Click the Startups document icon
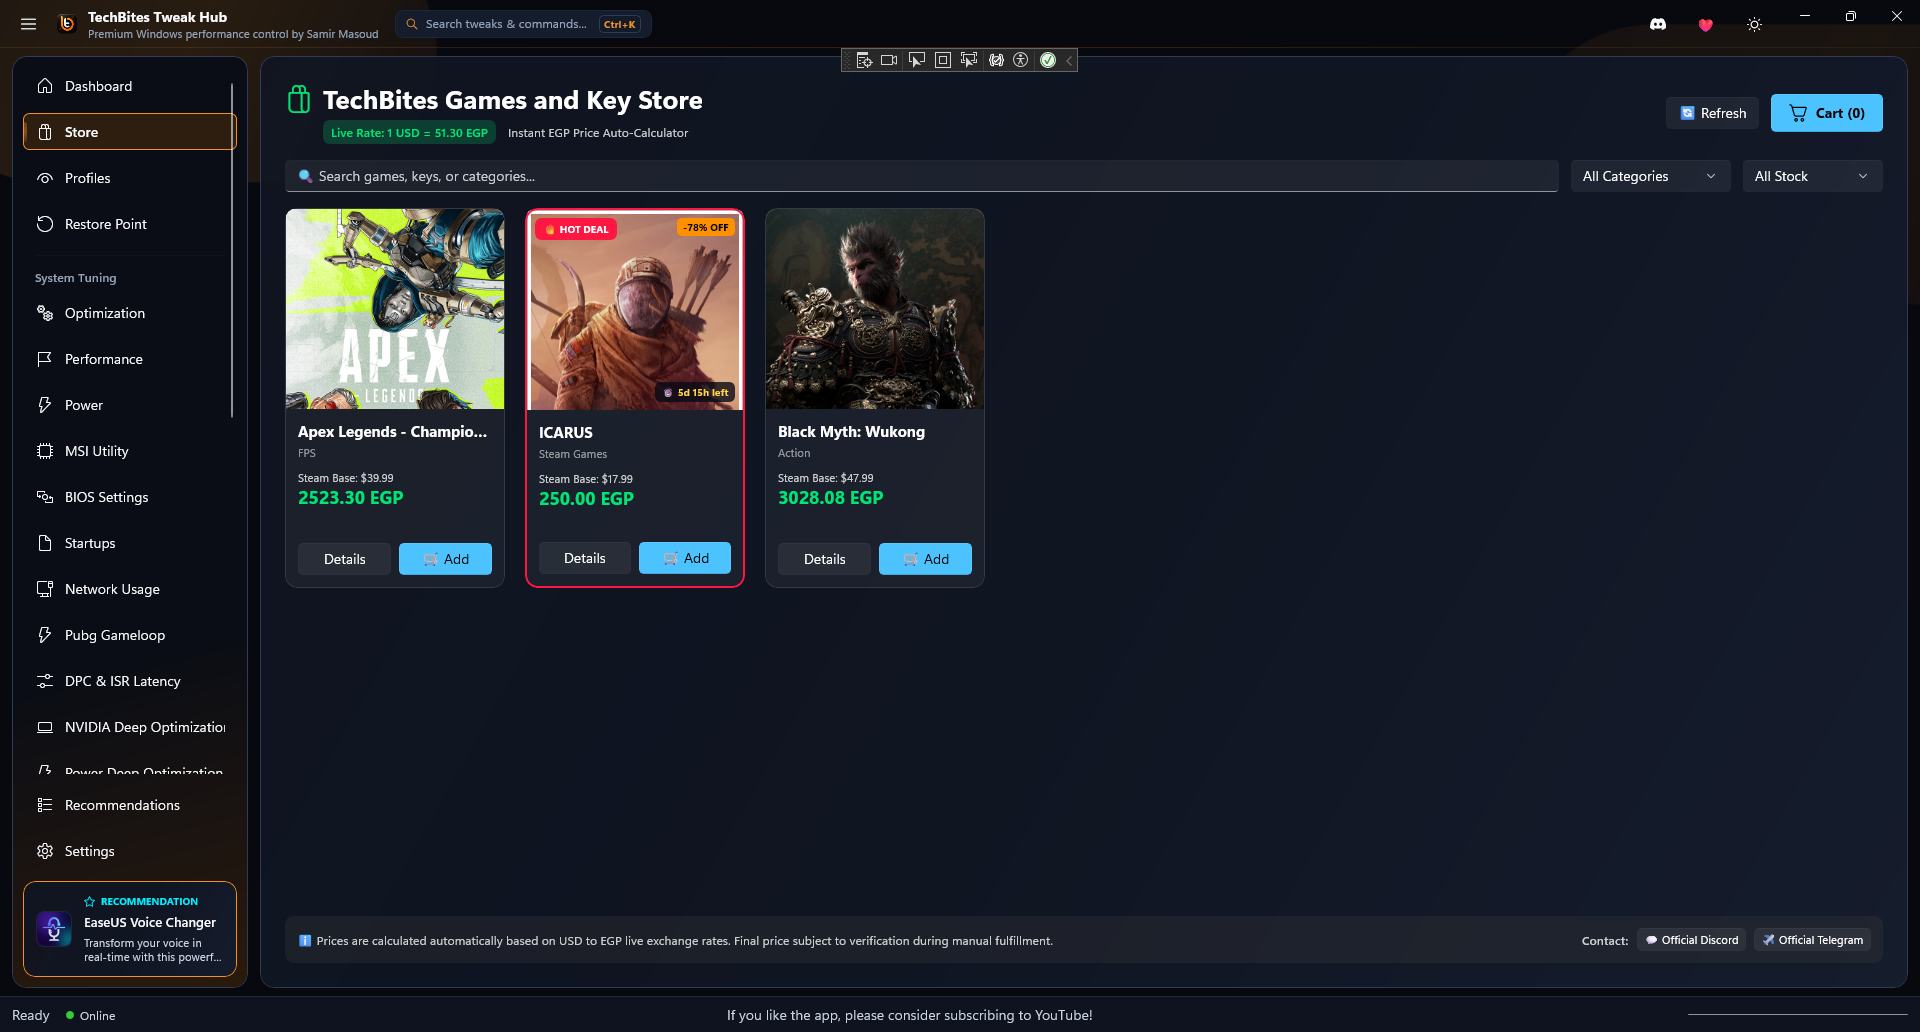This screenshot has width=1920, height=1032. pyautogui.click(x=45, y=543)
